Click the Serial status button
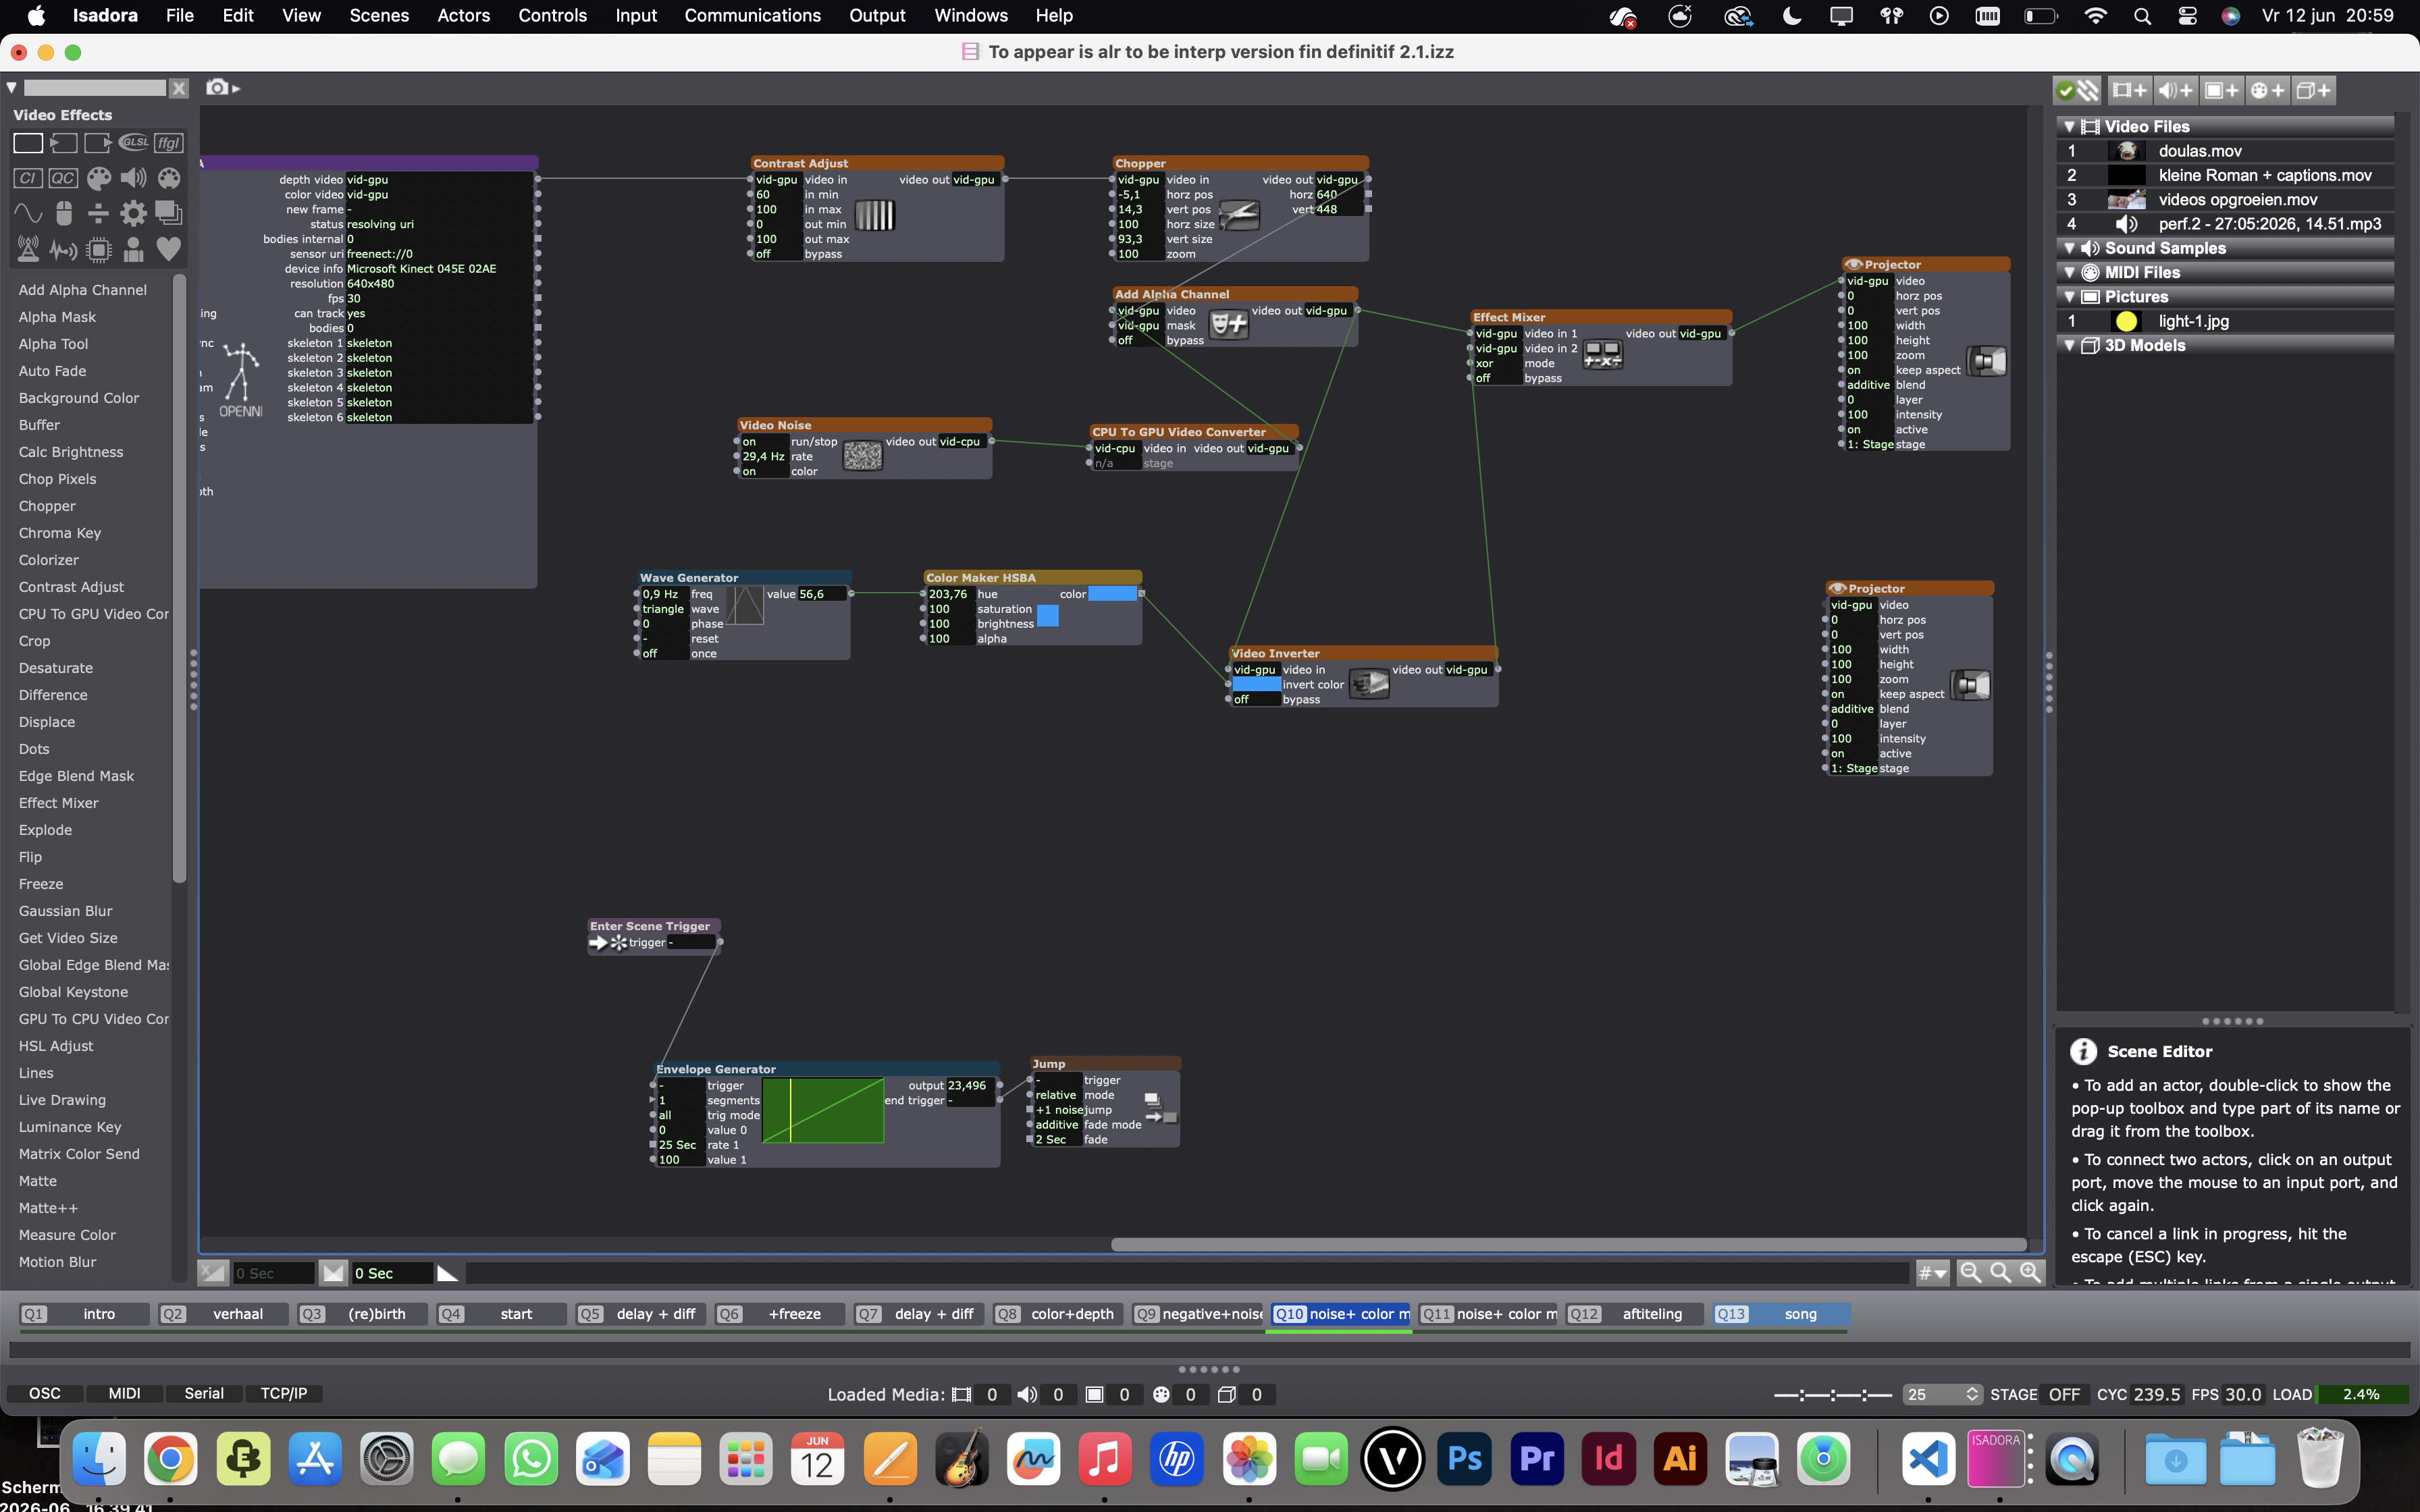The height and width of the screenshot is (1512, 2420). point(204,1394)
